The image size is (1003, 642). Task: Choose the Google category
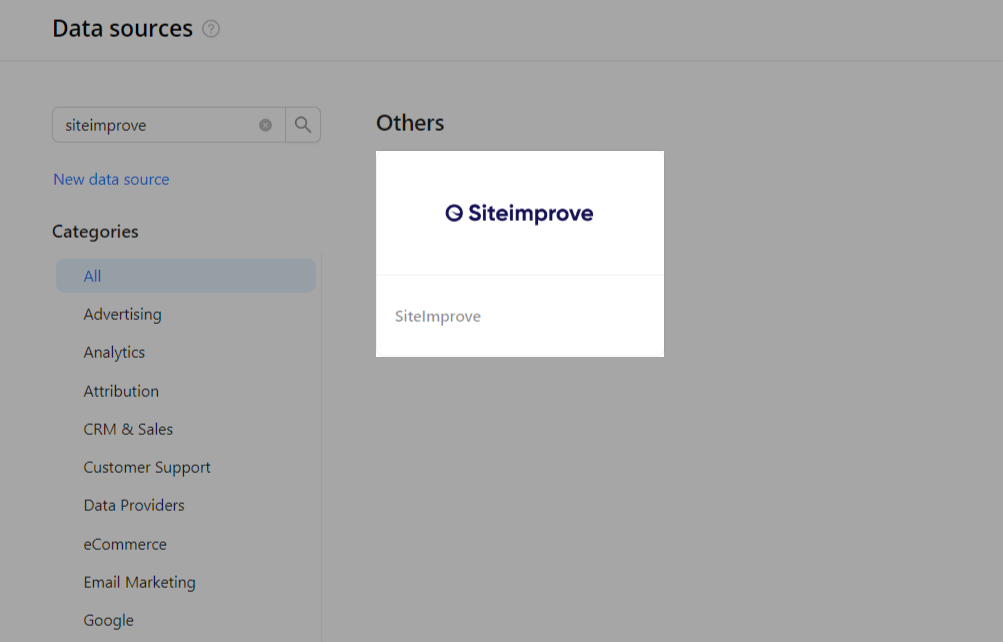(108, 620)
